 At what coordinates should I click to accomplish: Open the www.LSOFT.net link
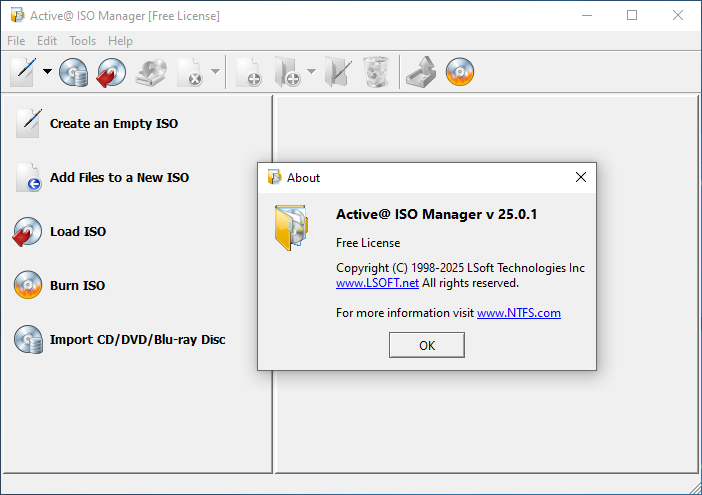(x=377, y=283)
